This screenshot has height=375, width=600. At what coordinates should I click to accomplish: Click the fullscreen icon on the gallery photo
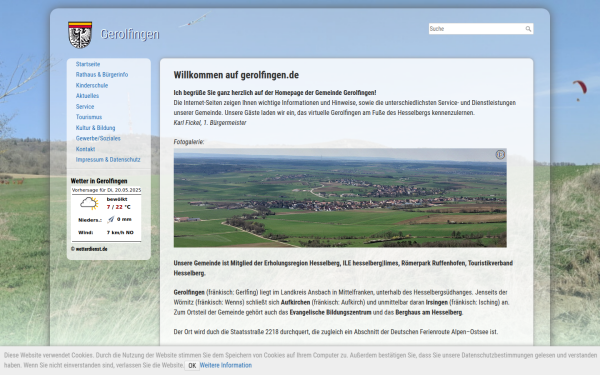click(500, 155)
